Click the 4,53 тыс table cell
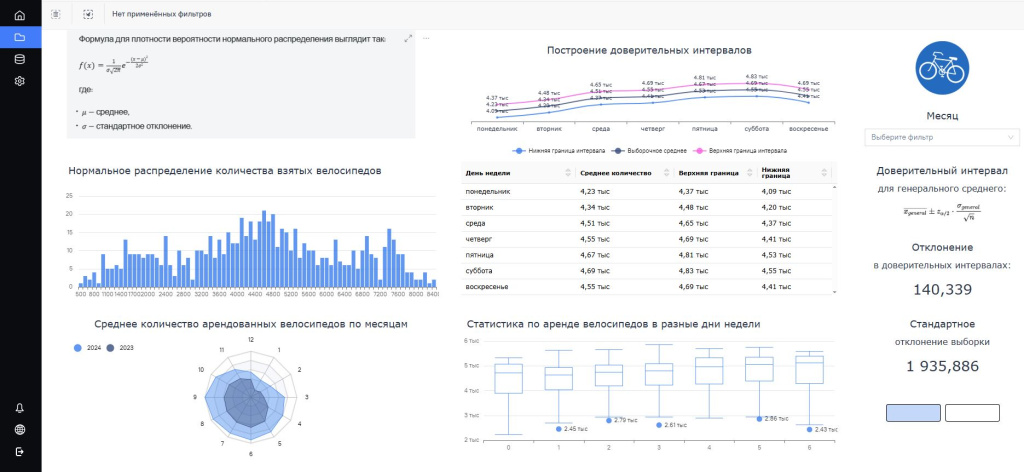1024x472 pixels. (776, 255)
